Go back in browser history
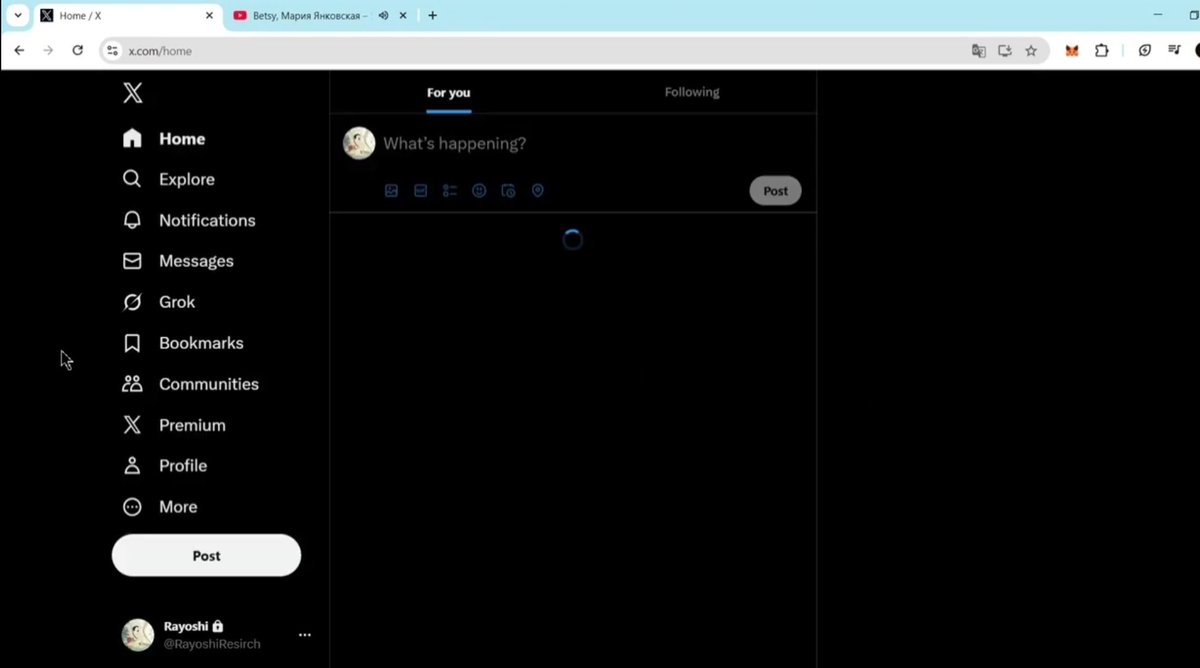Viewport: 1200px width, 668px height. 19,50
